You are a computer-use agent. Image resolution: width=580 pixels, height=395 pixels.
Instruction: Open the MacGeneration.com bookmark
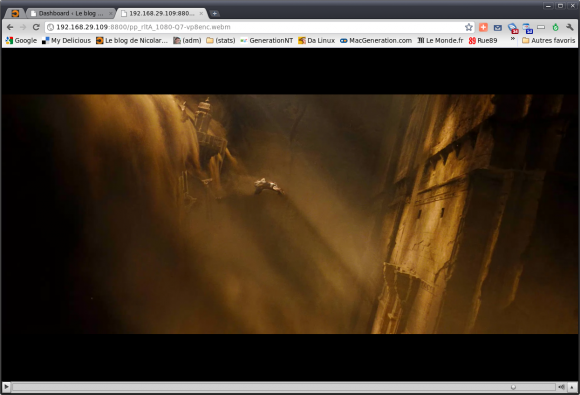click(376, 40)
